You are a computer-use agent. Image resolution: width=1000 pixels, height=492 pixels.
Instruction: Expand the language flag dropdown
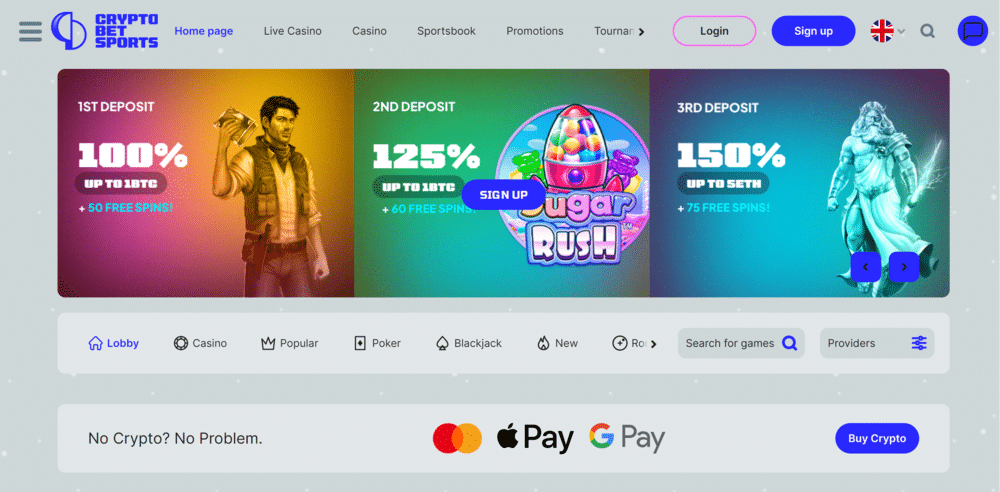[888, 31]
